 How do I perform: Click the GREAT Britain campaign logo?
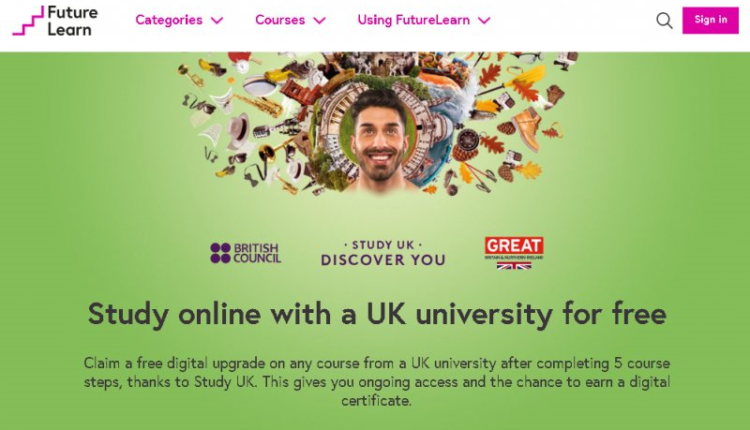tap(514, 253)
